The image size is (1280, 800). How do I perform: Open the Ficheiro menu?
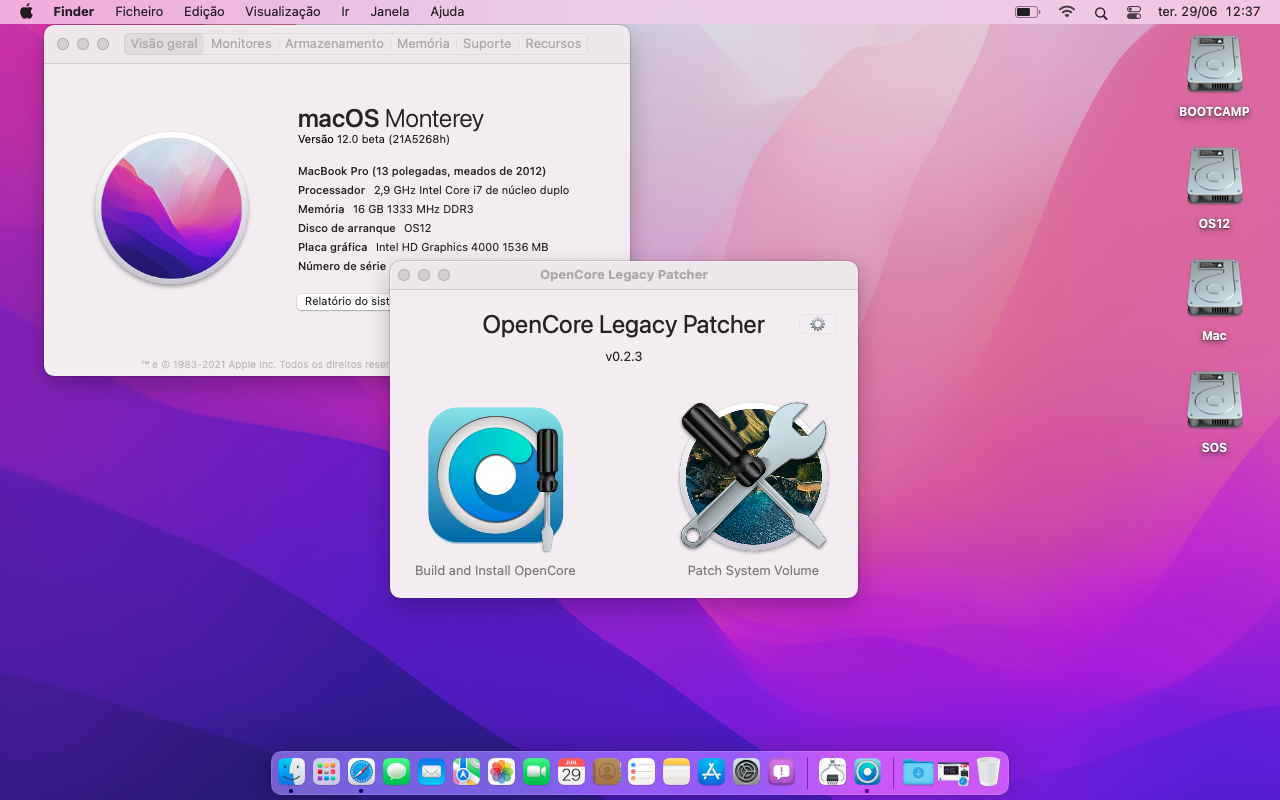[x=139, y=12]
